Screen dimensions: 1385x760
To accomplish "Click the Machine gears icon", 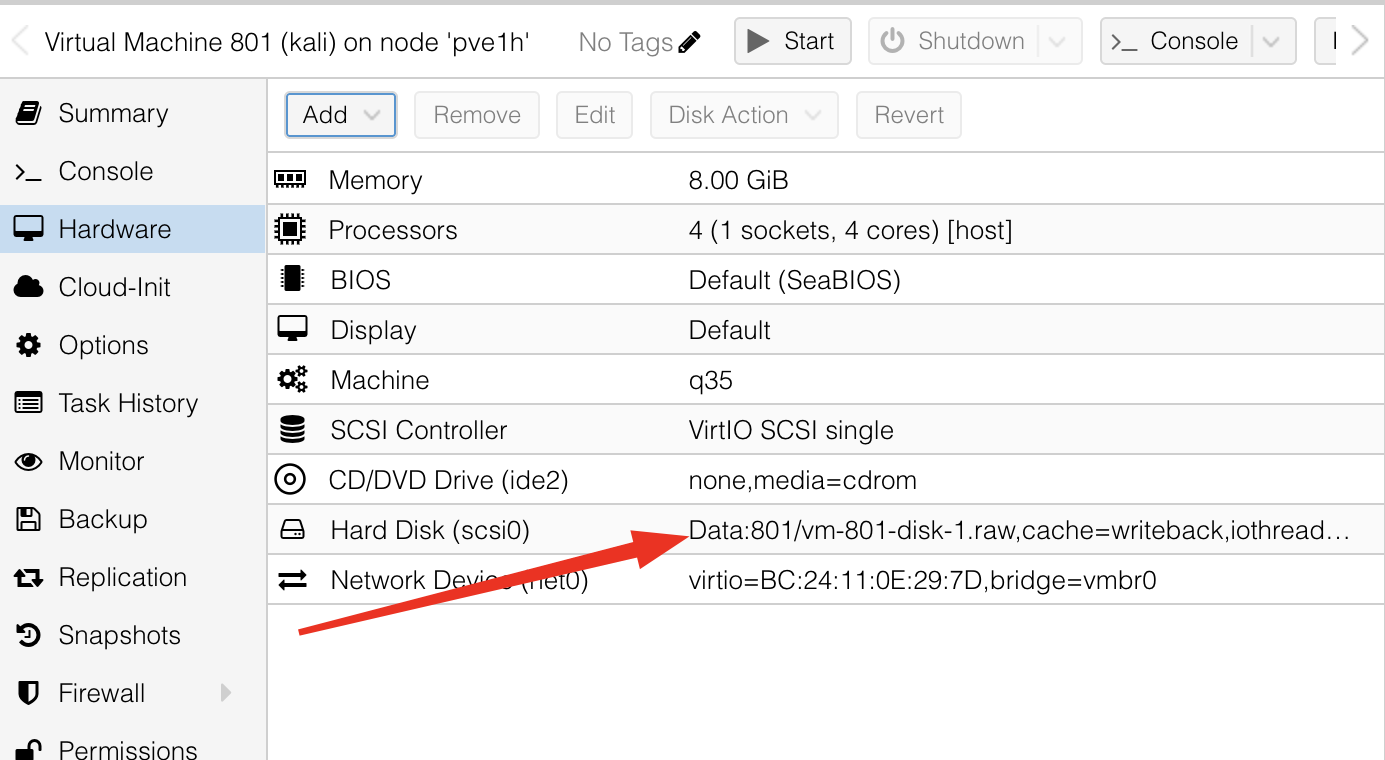I will (x=292, y=380).
